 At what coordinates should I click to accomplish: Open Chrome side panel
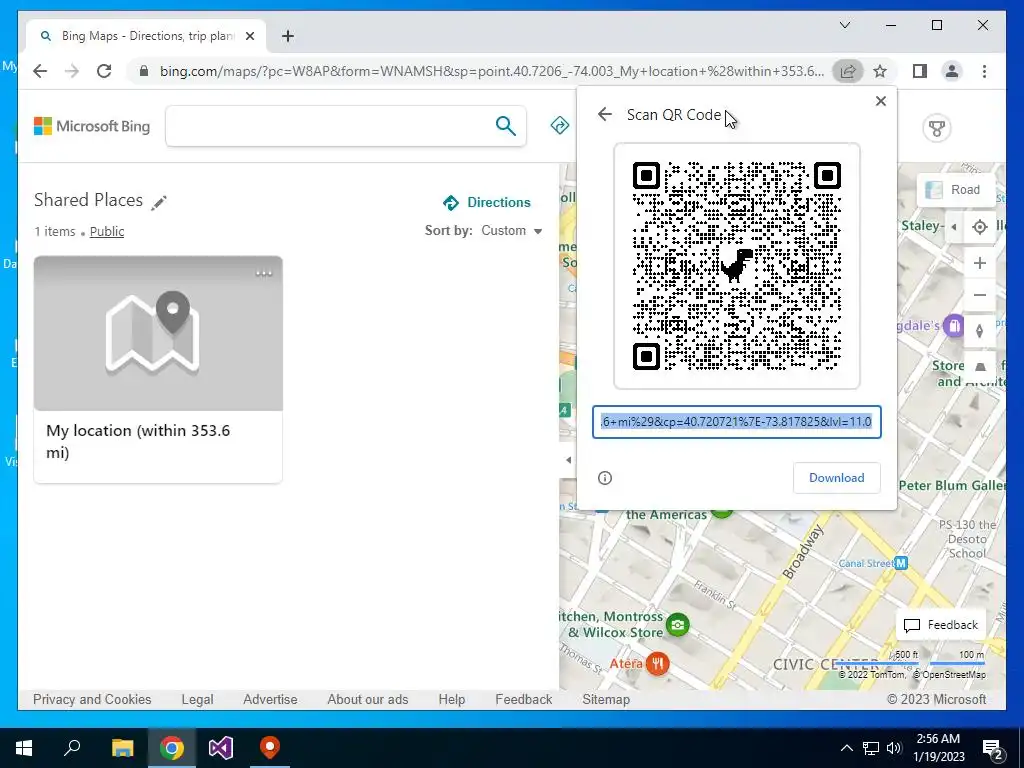click(x=920, y=71)
